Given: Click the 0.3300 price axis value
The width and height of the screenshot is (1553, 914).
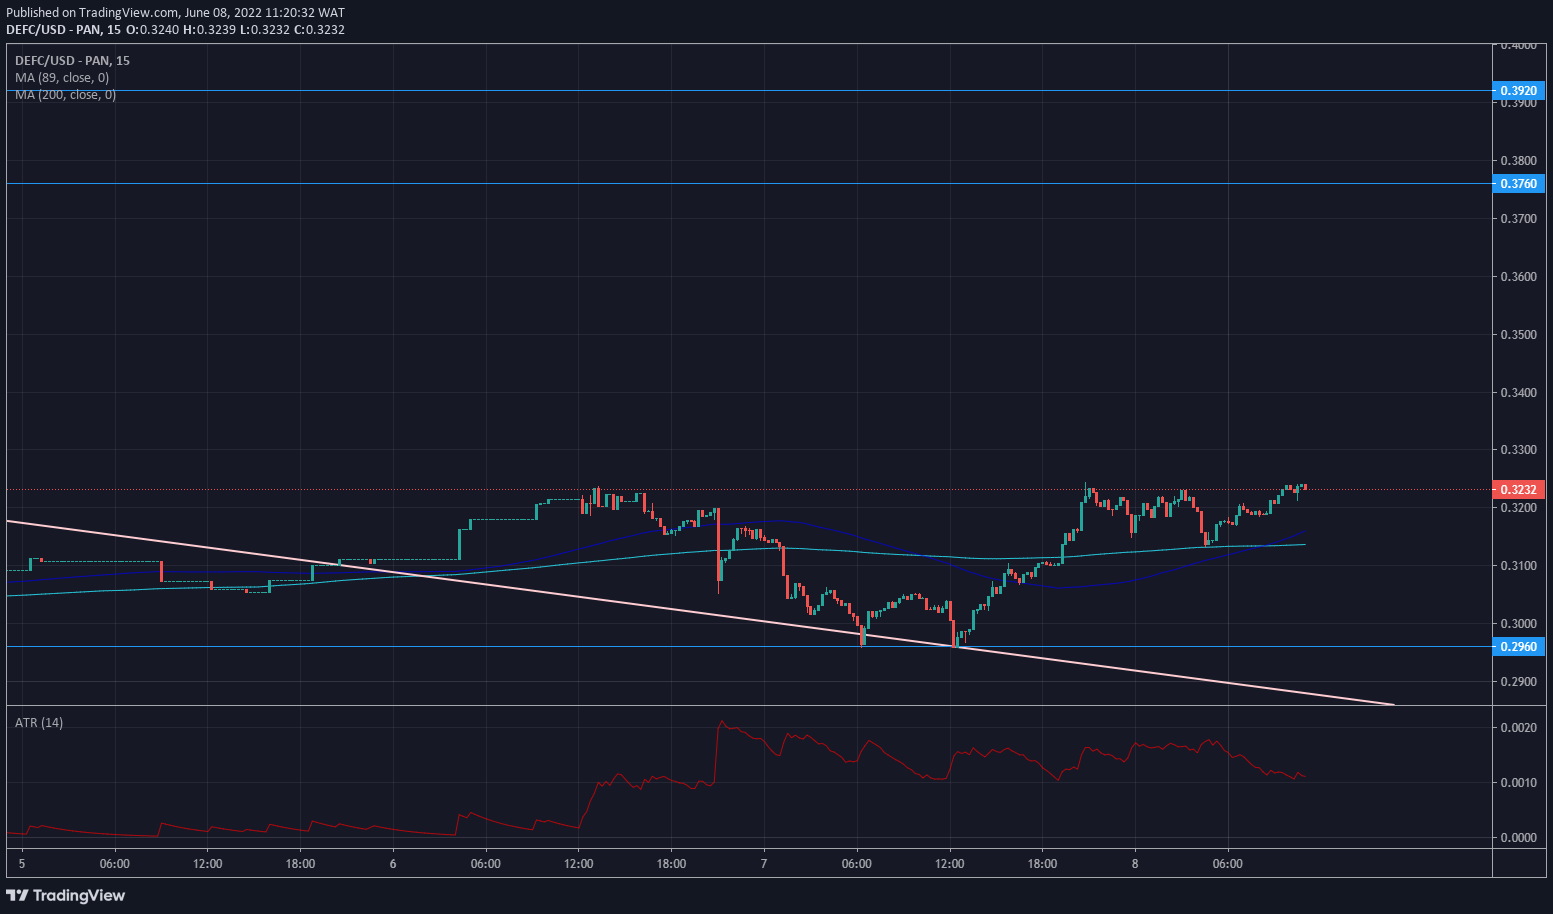Looking at the screenshot, I should coord(1518,451).
